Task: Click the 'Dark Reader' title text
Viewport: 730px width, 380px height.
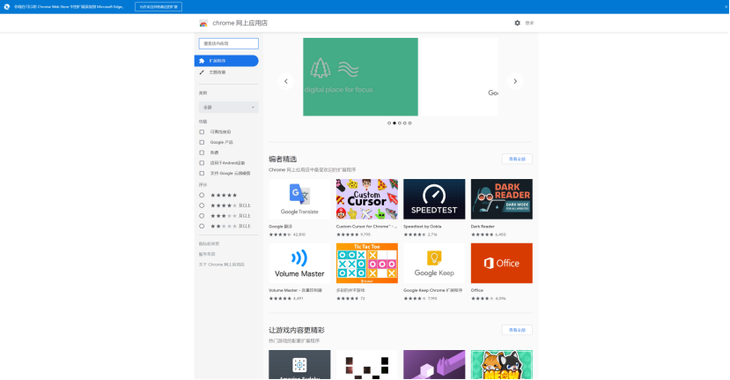Action: [483, 227]
